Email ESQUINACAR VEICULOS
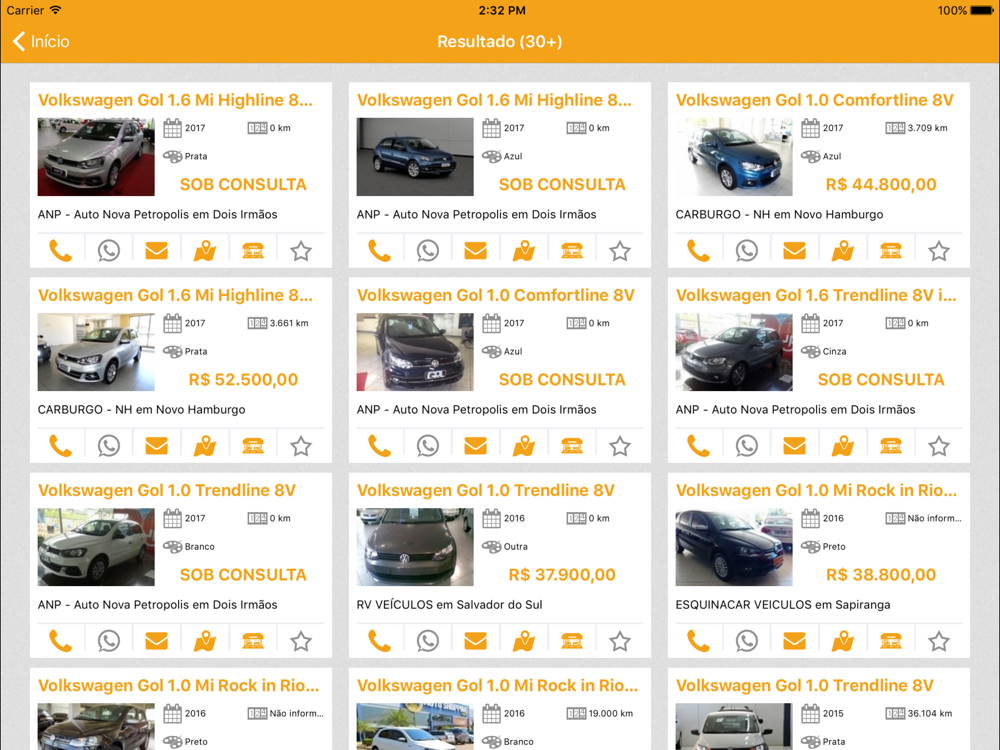1000x750 pixels. [x=794, y=641]
